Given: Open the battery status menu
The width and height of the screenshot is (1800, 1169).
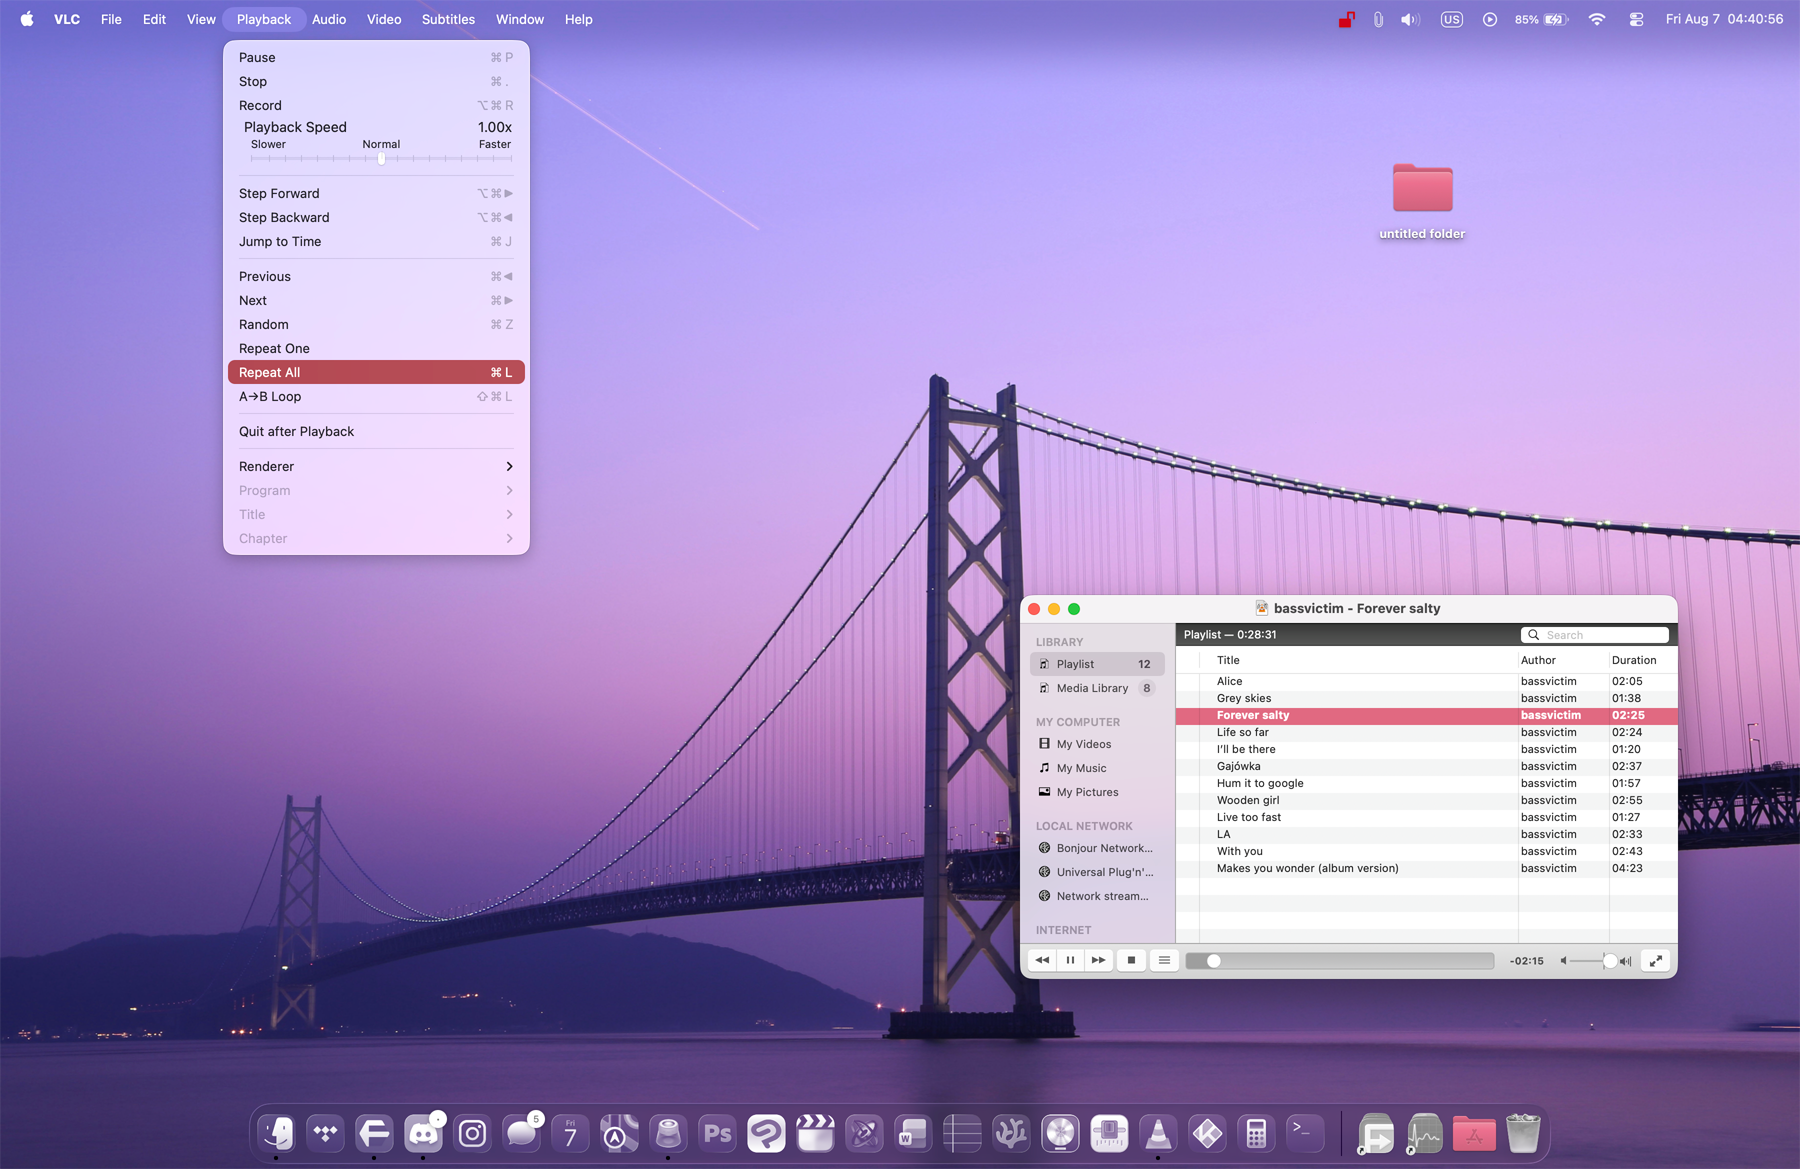Looking at the screenshot, I should point(1541,19).
